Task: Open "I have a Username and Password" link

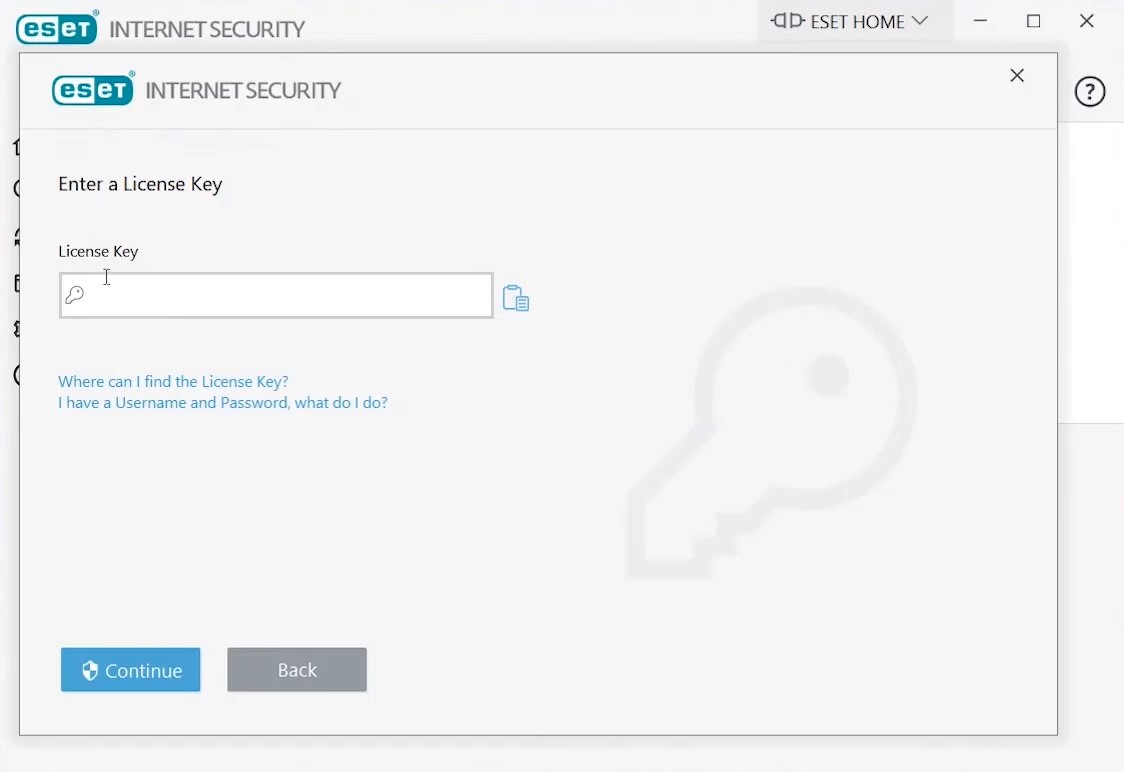Action: click(x=223, y=403)
